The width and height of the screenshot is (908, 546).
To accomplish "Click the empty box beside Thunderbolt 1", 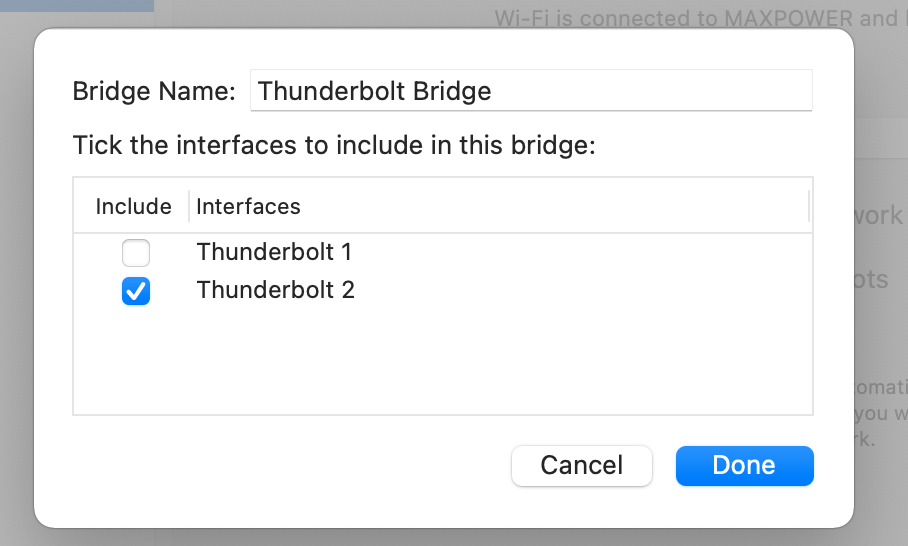I will pyautogui.click(x=135, y=252).
